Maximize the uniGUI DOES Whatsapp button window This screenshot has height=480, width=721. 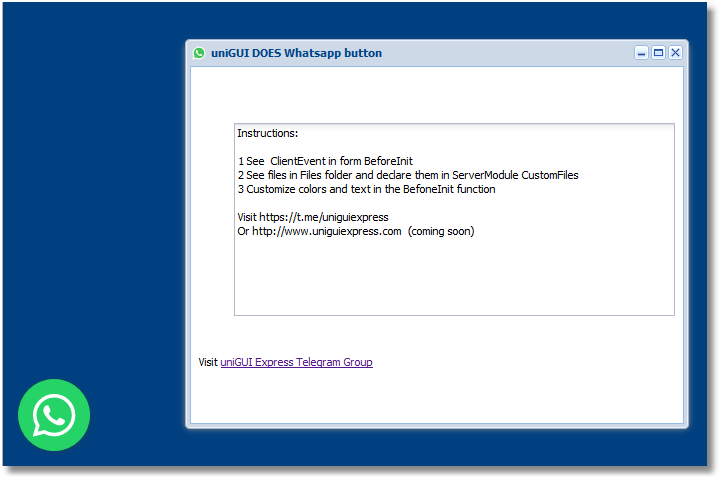pos(658,53)
